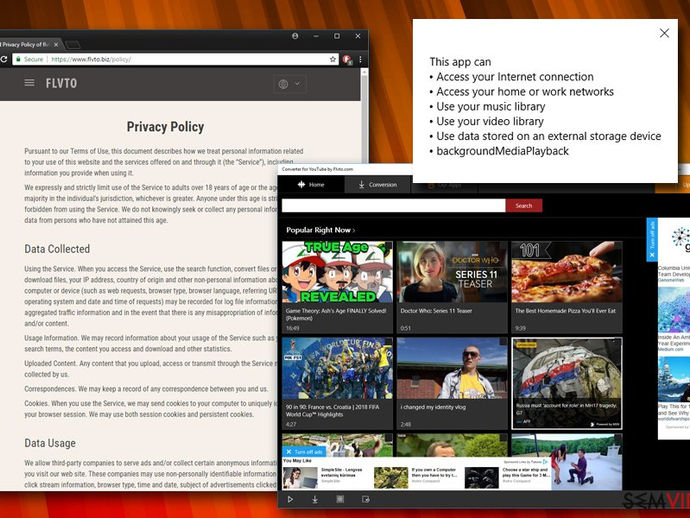
Task: Click 'Use your music library' permission text
Action: click(491, 107)
